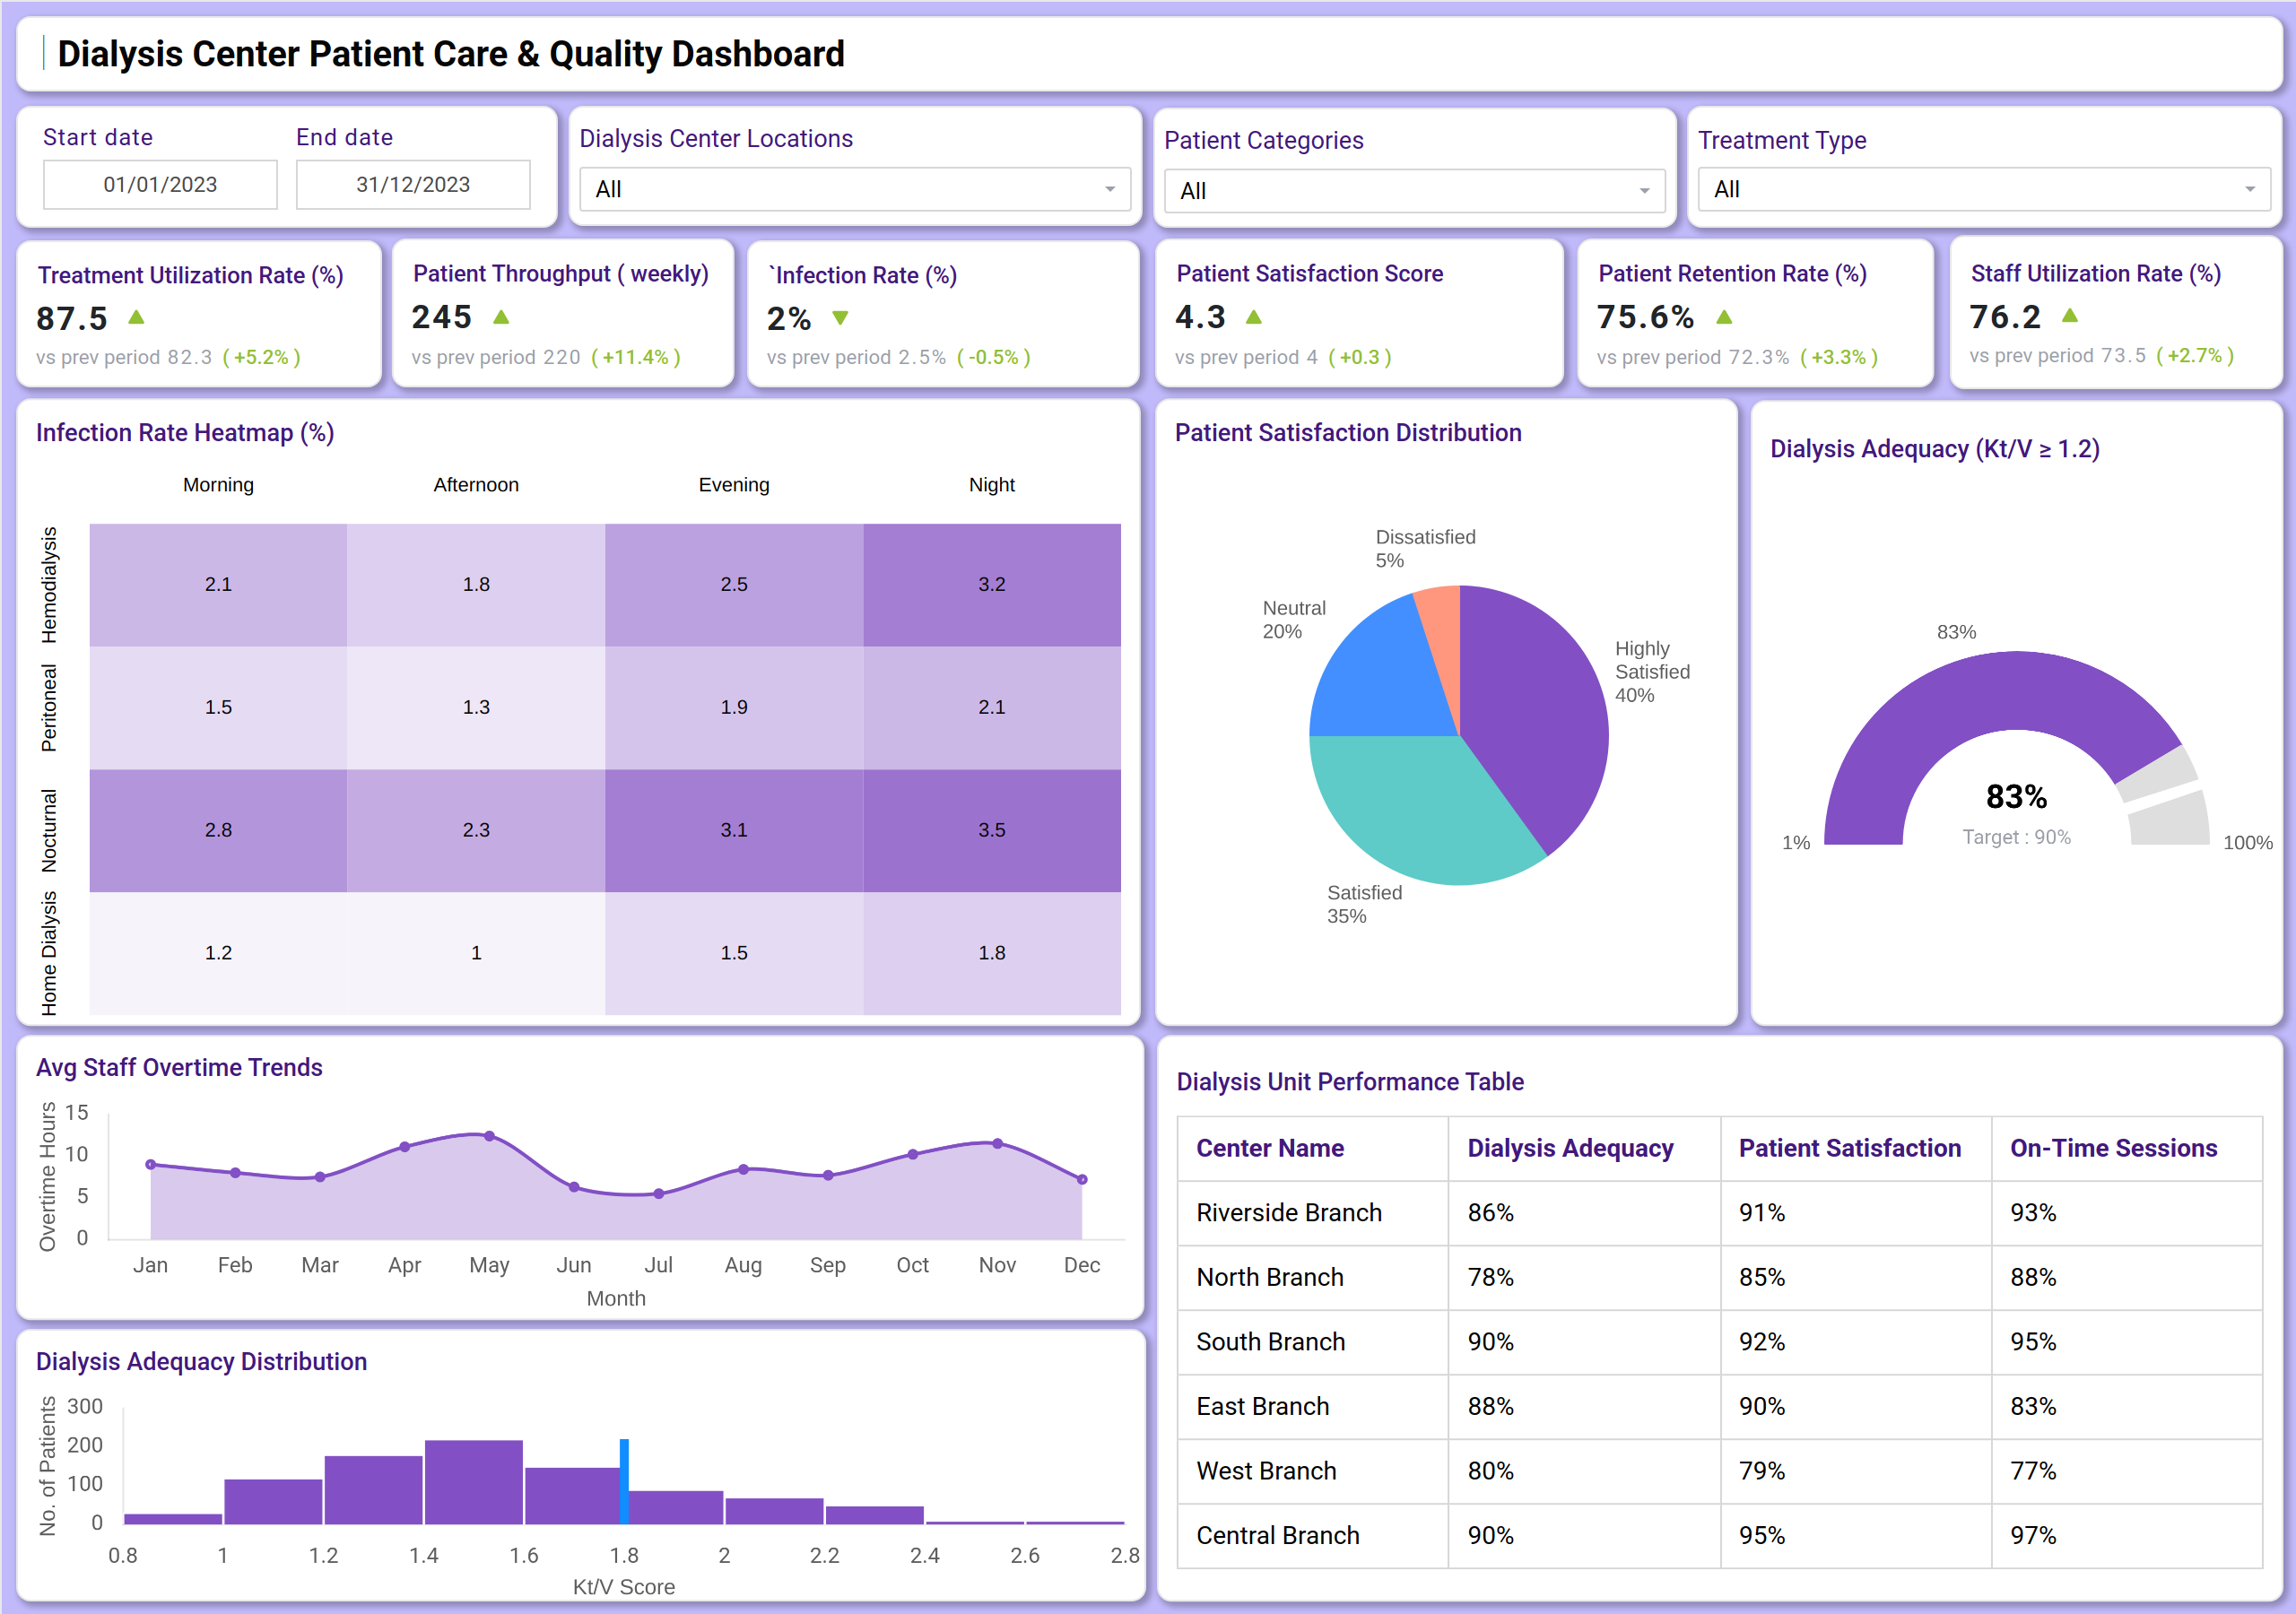Open the Dialysis Center Locations dropdown
The image size is (2296, 1614).
[x=855, y=189]
